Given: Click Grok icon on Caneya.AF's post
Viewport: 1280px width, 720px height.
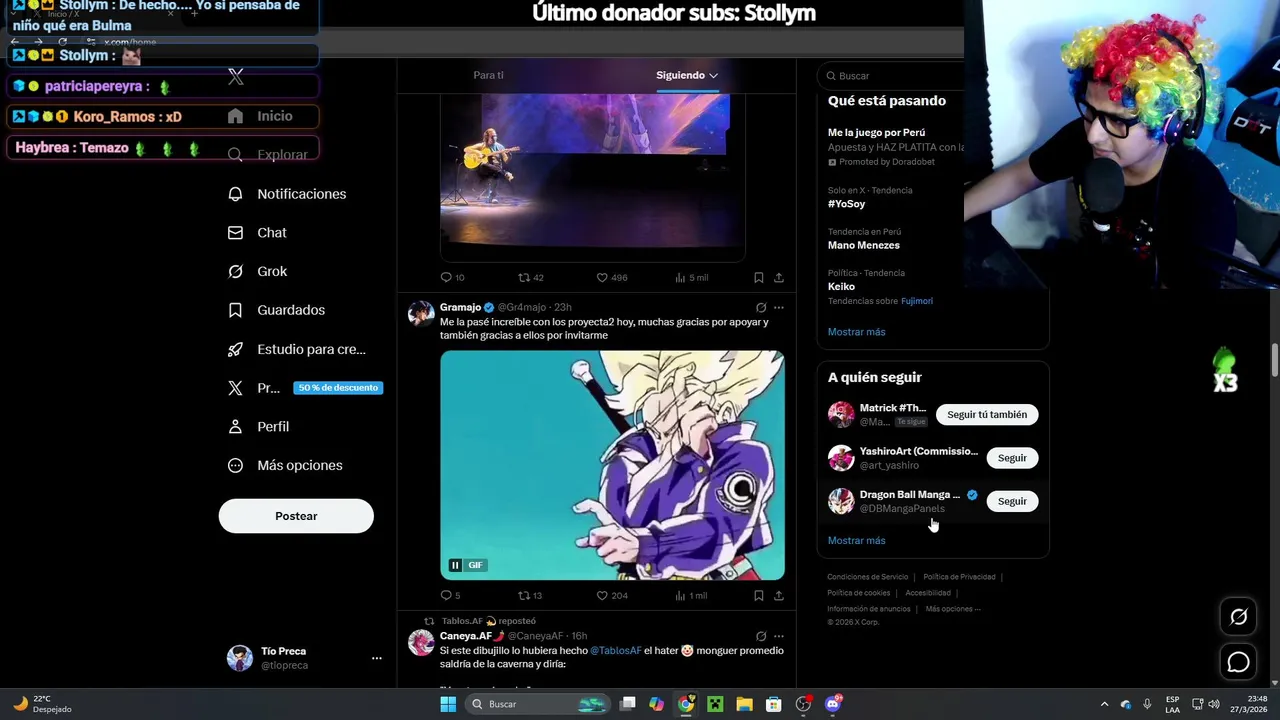Looking at the screenshot, I should pos(761,636).
